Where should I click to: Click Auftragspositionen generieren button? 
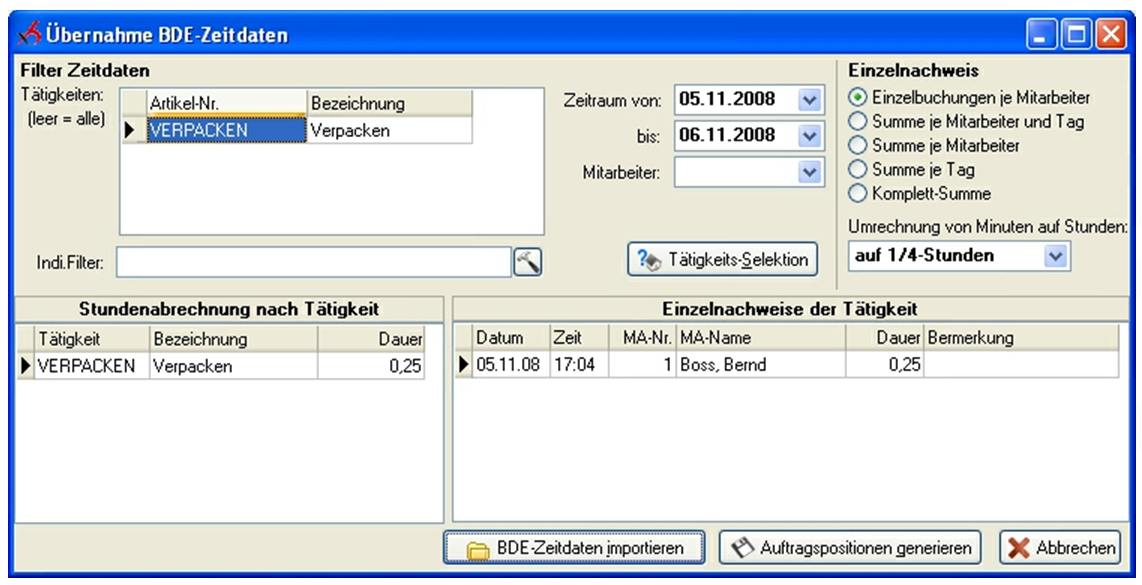[x=850, y=548]
